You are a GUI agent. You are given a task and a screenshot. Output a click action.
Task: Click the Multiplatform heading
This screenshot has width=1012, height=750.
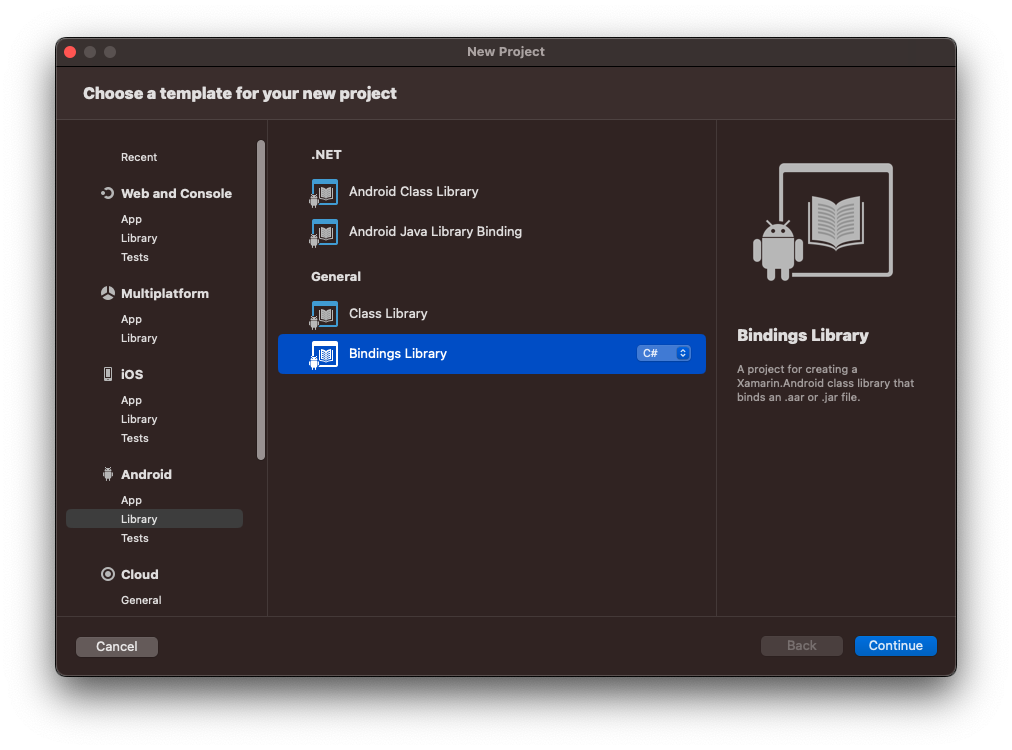tap(165, 293)
